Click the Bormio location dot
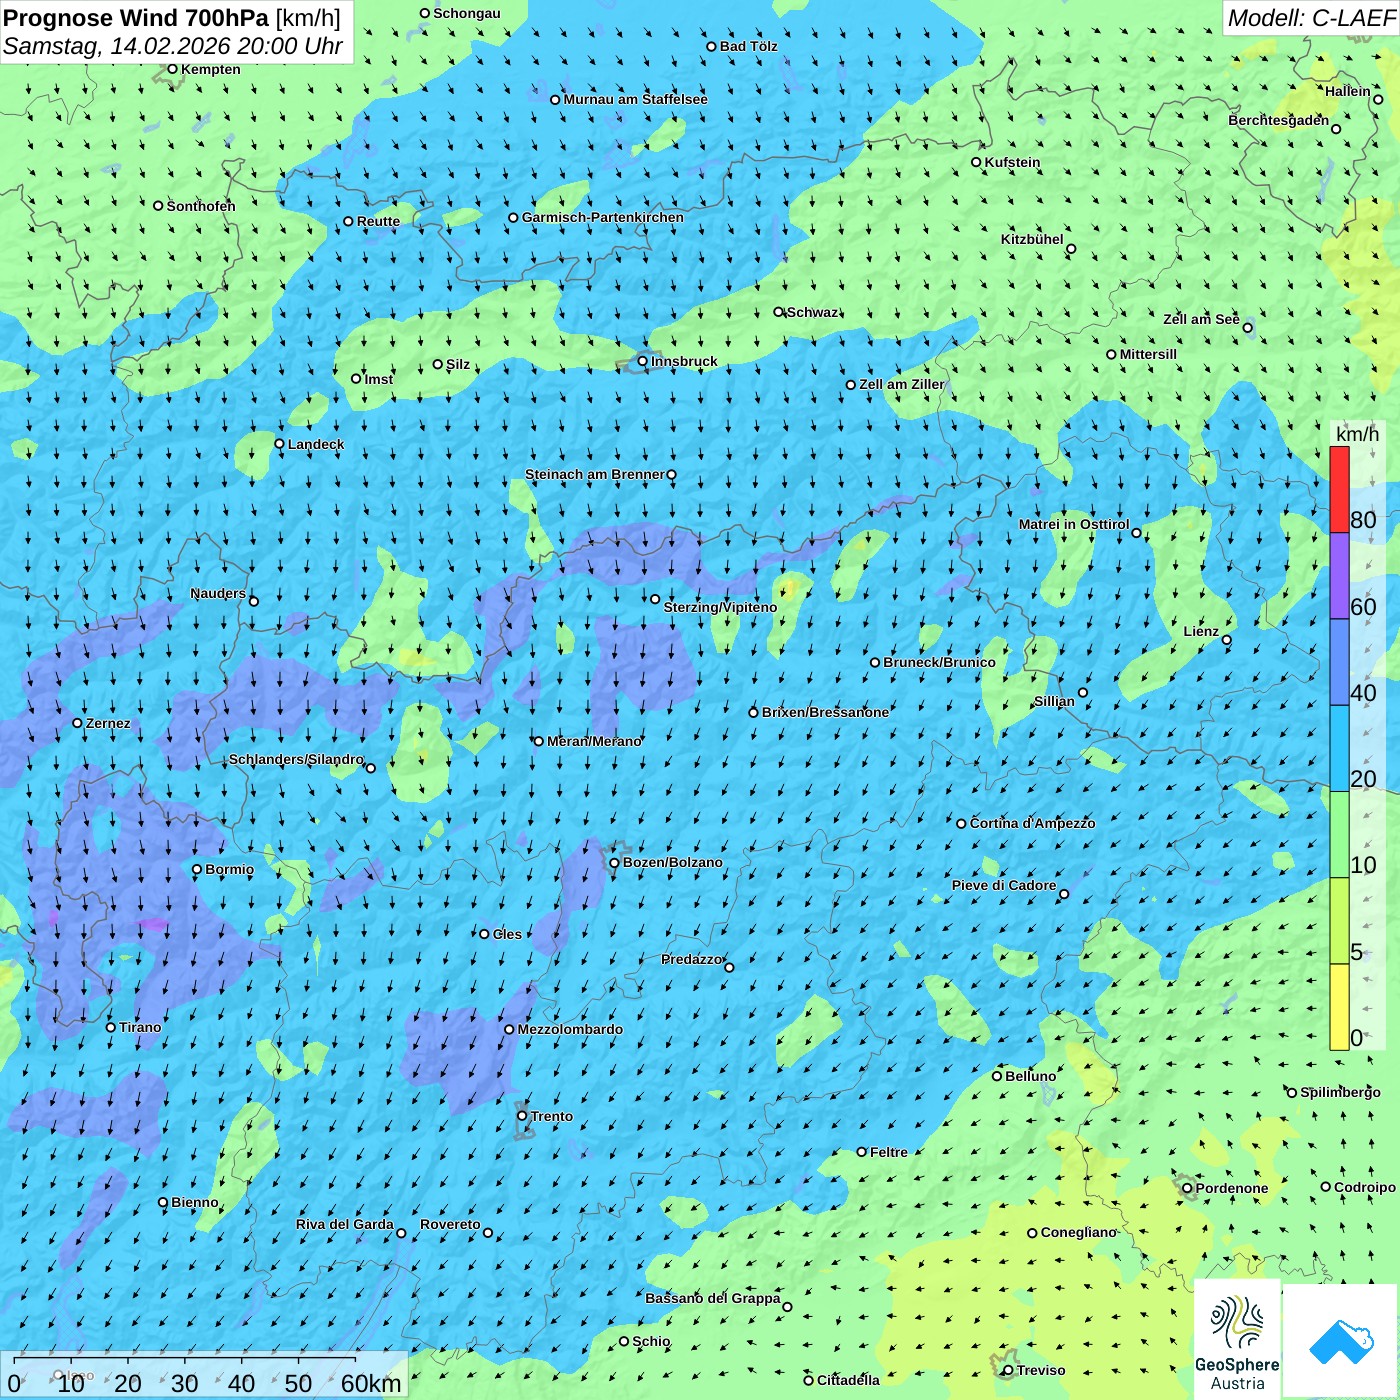Image resolution: width=1400 pixels, height=1400 pixels. click(x=197, y=869)
